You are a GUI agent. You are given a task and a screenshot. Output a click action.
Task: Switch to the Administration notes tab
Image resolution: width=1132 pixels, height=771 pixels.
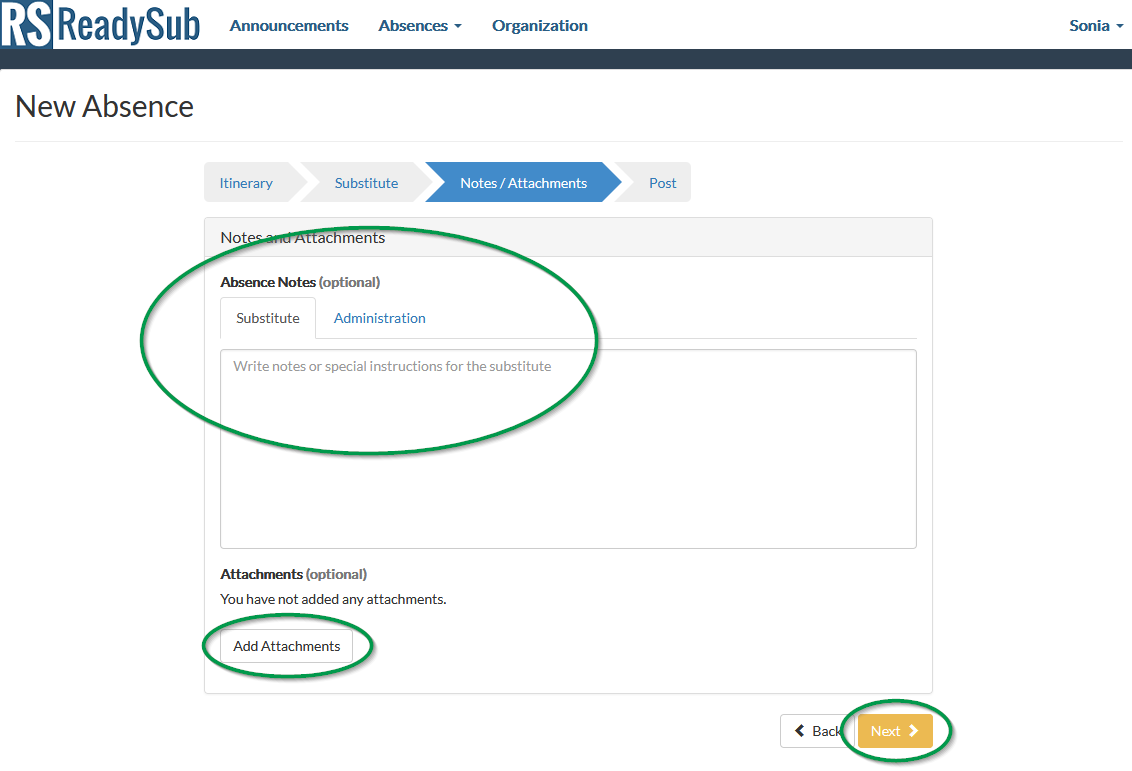[379, 317]
